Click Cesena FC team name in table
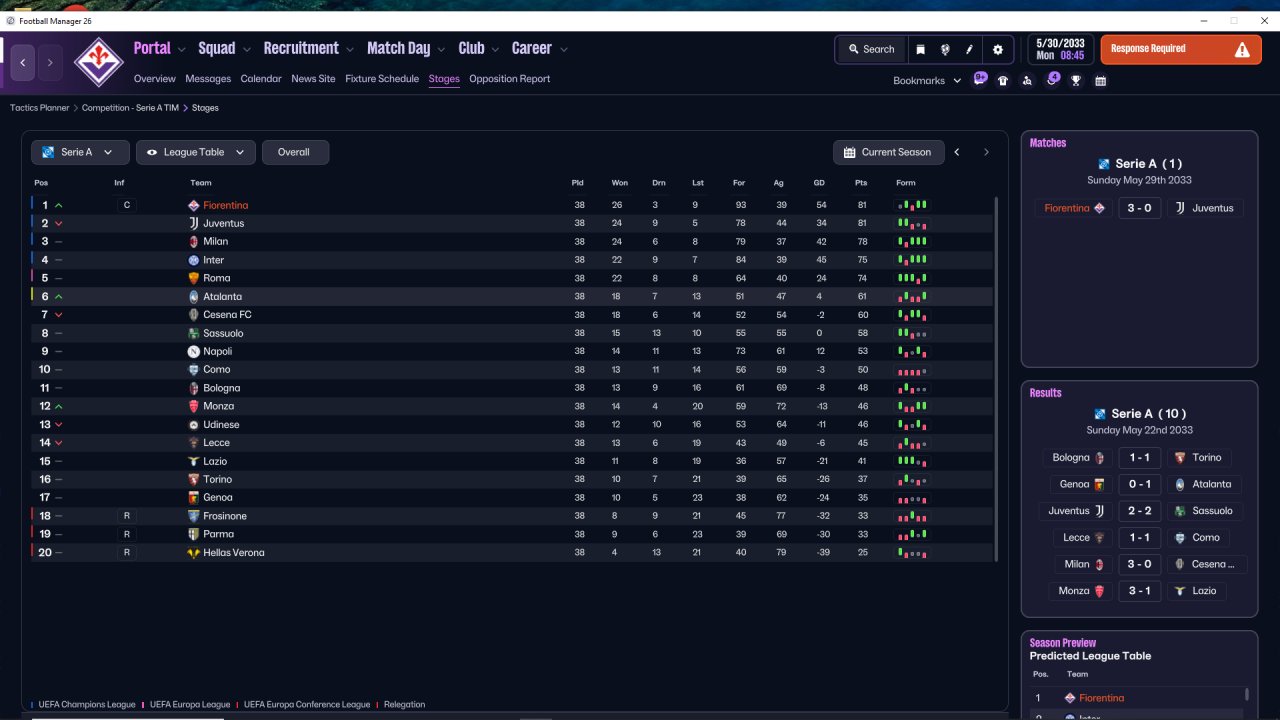 [227, 315]
